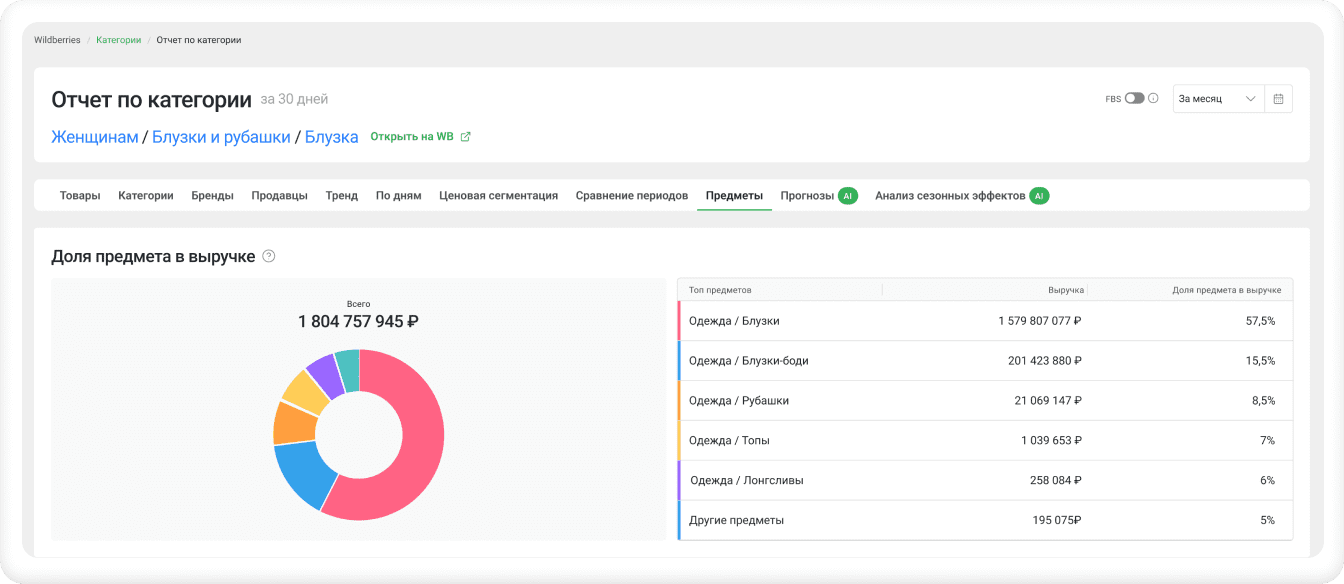Viewport: 1344px width, 584px height.
Task: Toggle the FBS switch
Action: pyautogui.click(x=1134, y=99)
